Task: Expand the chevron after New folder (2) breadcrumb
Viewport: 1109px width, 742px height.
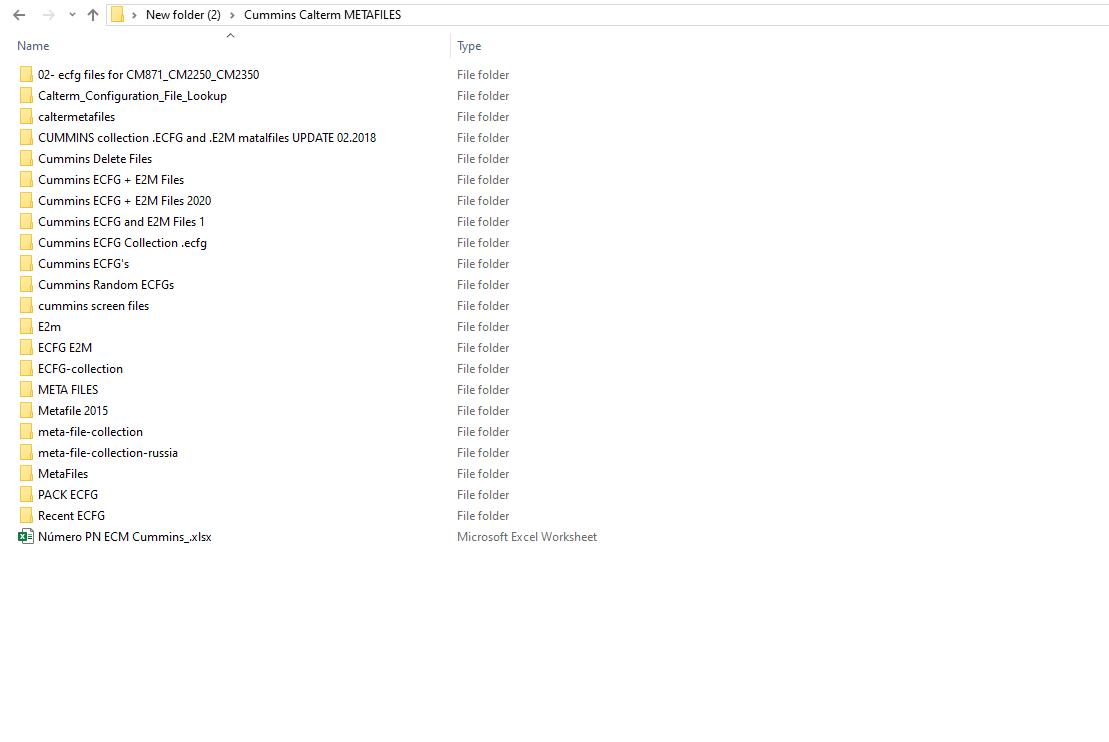Action: (x=232, y=15)
